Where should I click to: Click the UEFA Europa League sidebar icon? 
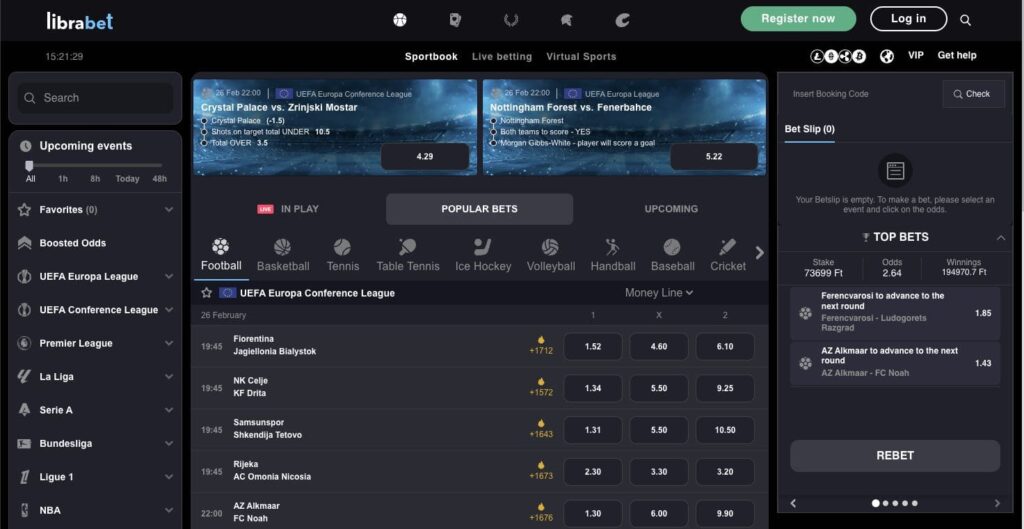(x=24, y=276)
